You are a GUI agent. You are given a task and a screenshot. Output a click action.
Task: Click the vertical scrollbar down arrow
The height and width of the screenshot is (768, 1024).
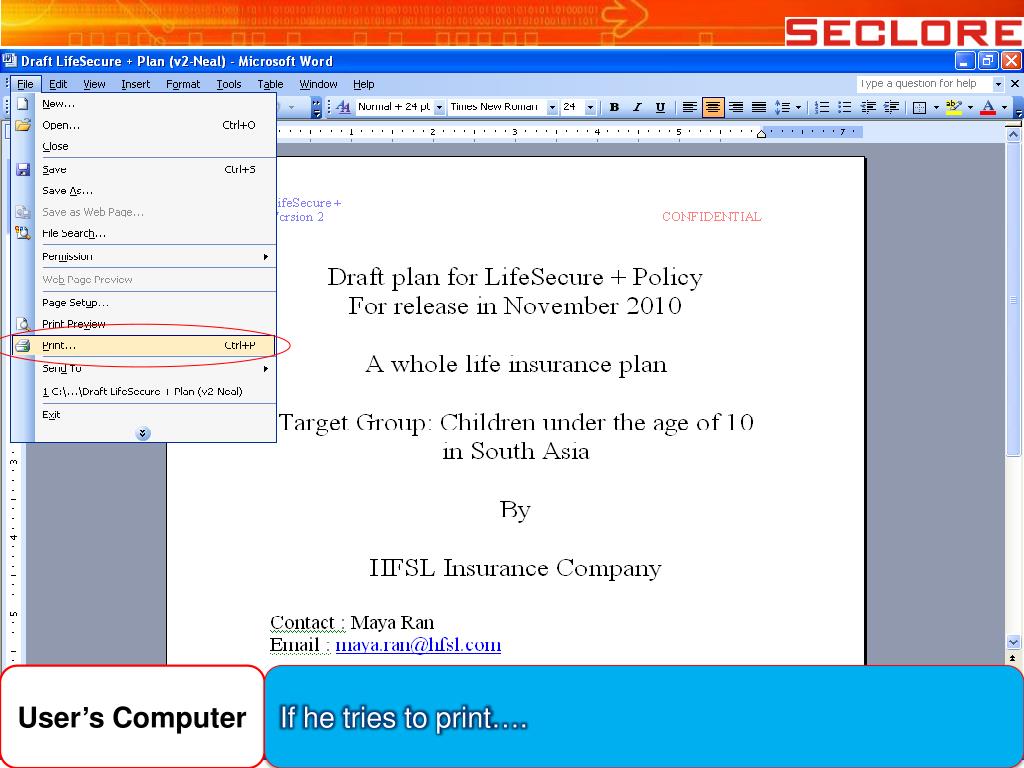pyautogui.click(x=1014, y=643)
